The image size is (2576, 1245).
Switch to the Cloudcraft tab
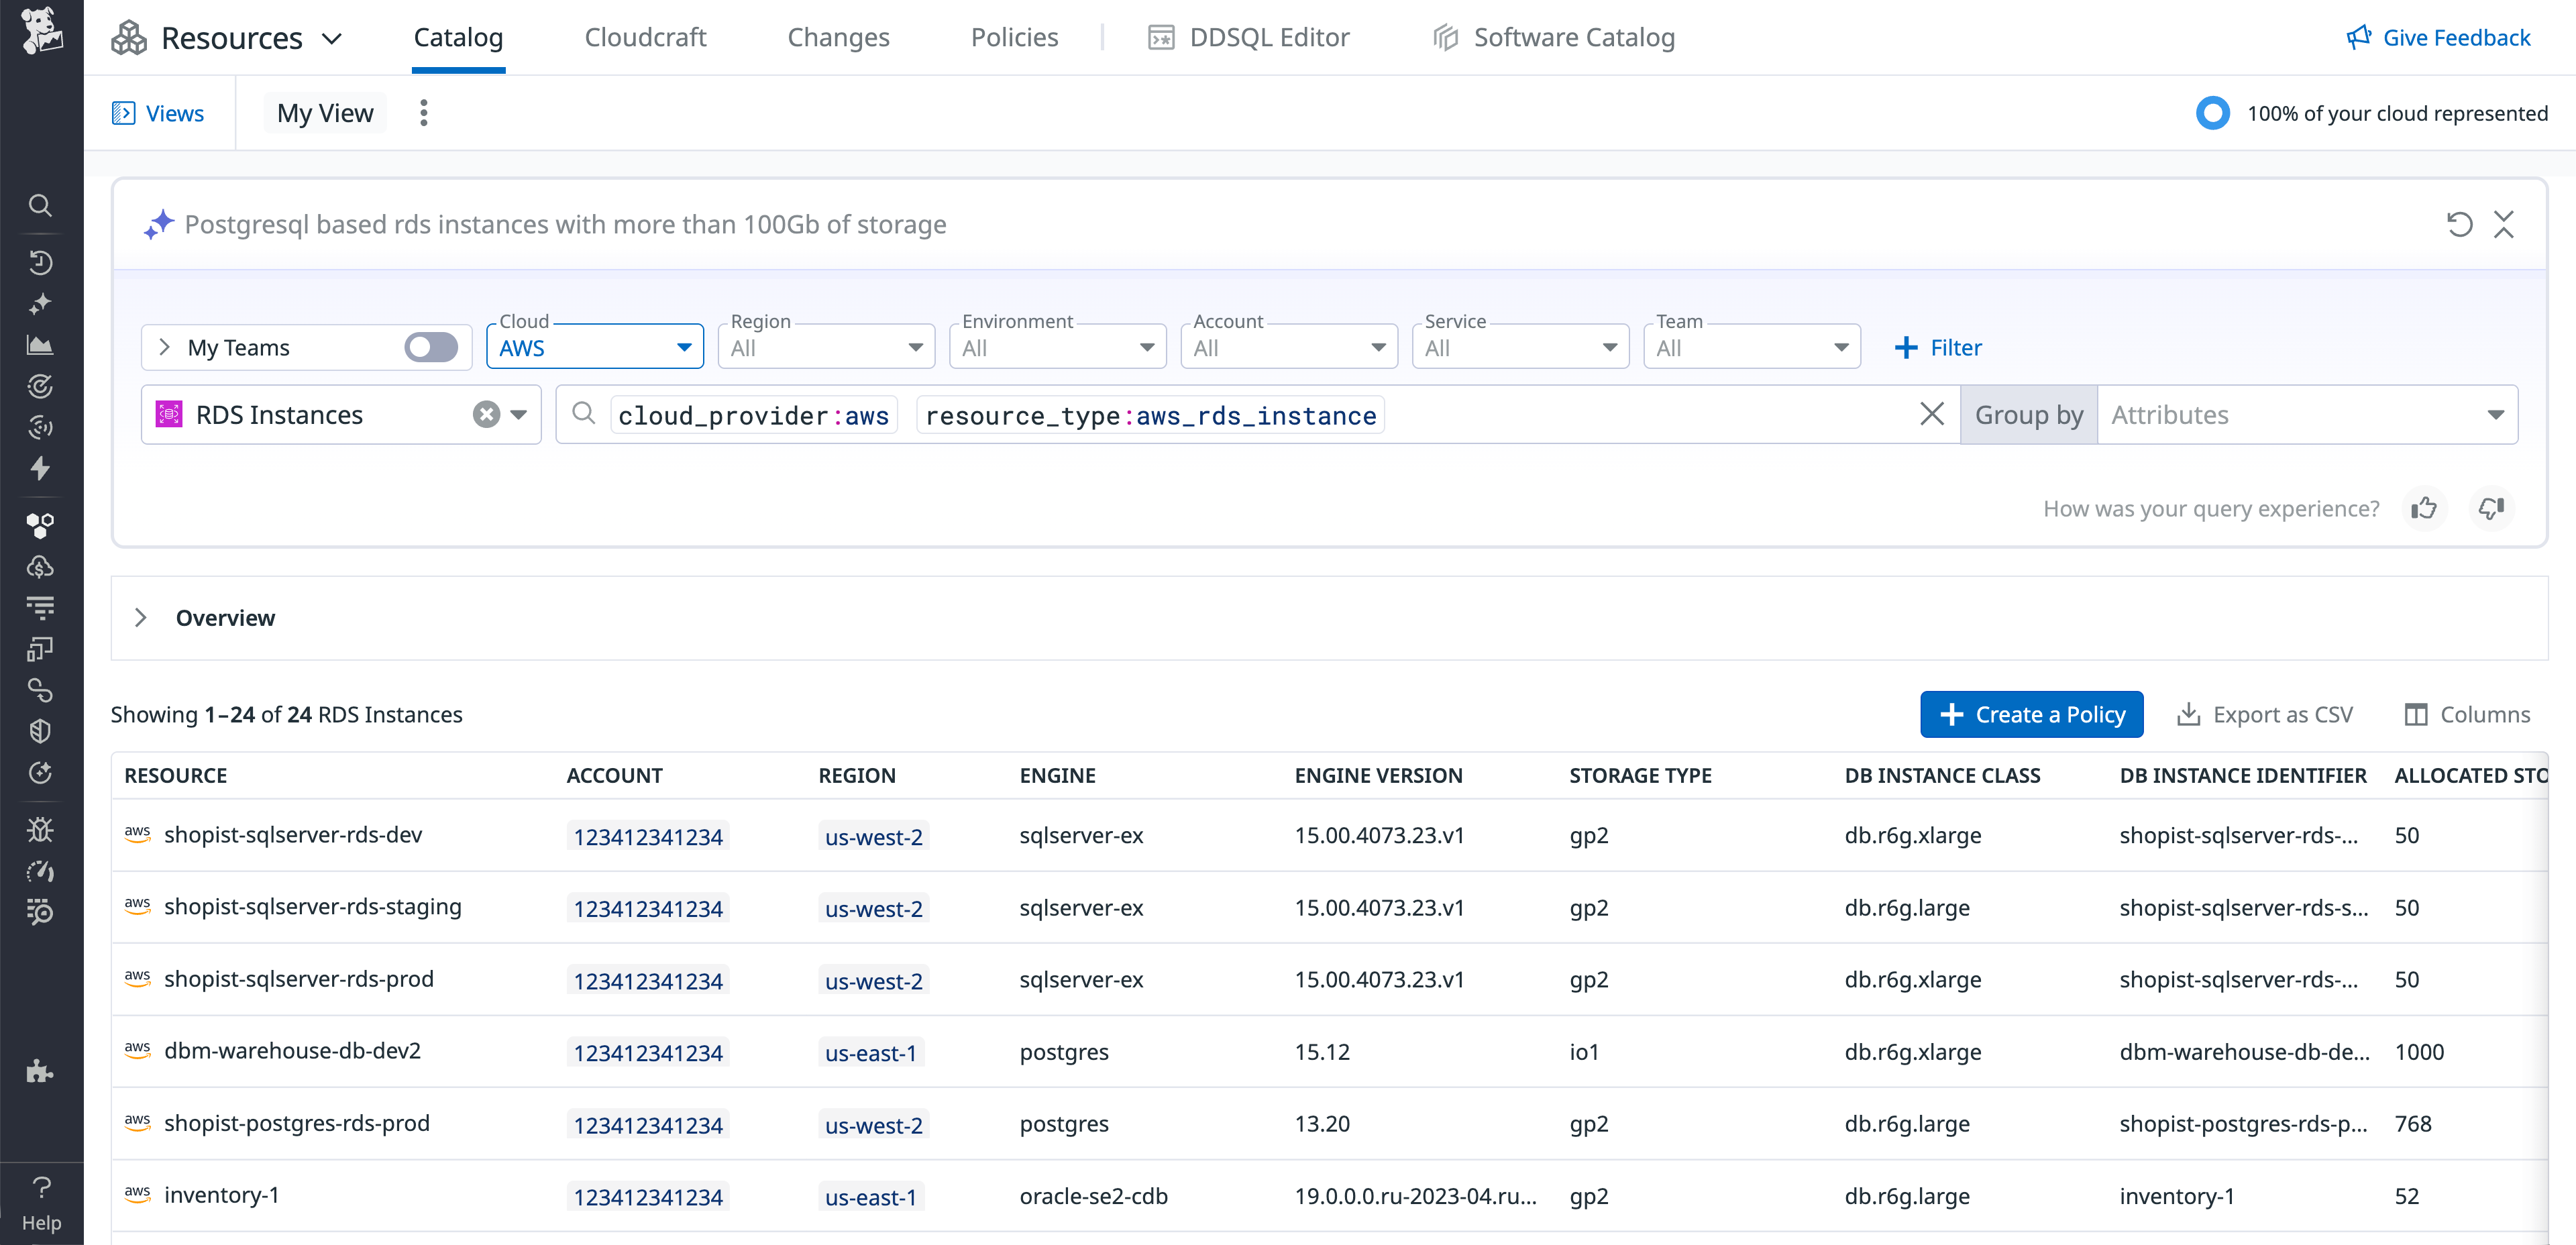645,37
